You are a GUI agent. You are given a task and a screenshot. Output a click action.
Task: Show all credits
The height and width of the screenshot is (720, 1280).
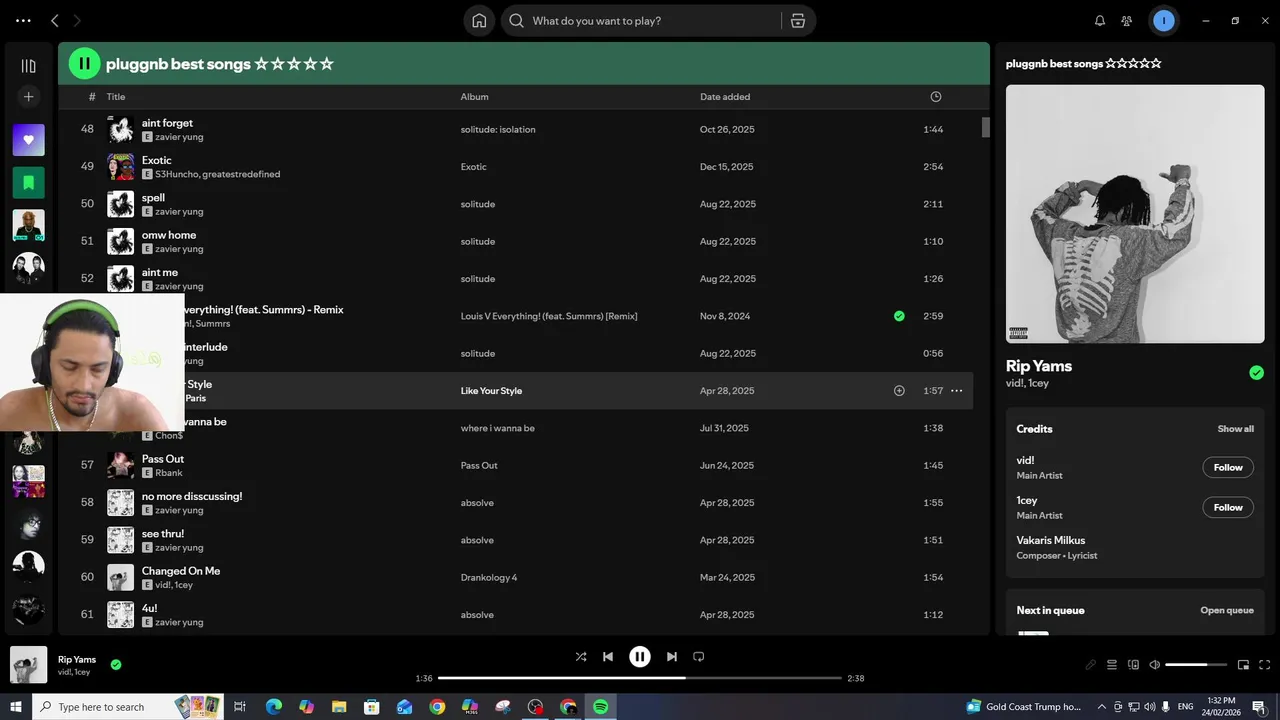[1235, 429]
